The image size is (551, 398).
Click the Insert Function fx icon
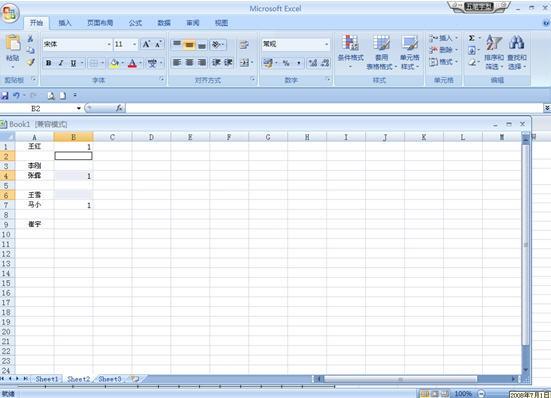[x=119, y=108]
